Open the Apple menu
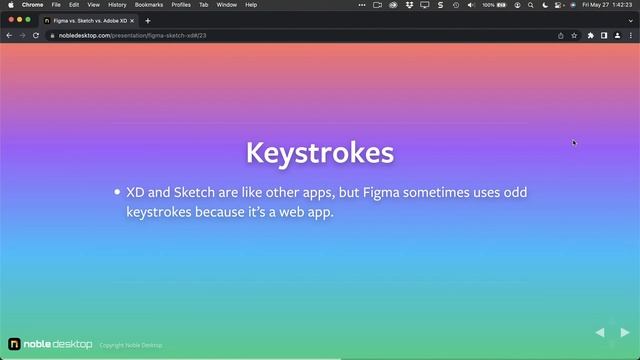This screenshot has height=360, width=640. [x=11, y=5]
